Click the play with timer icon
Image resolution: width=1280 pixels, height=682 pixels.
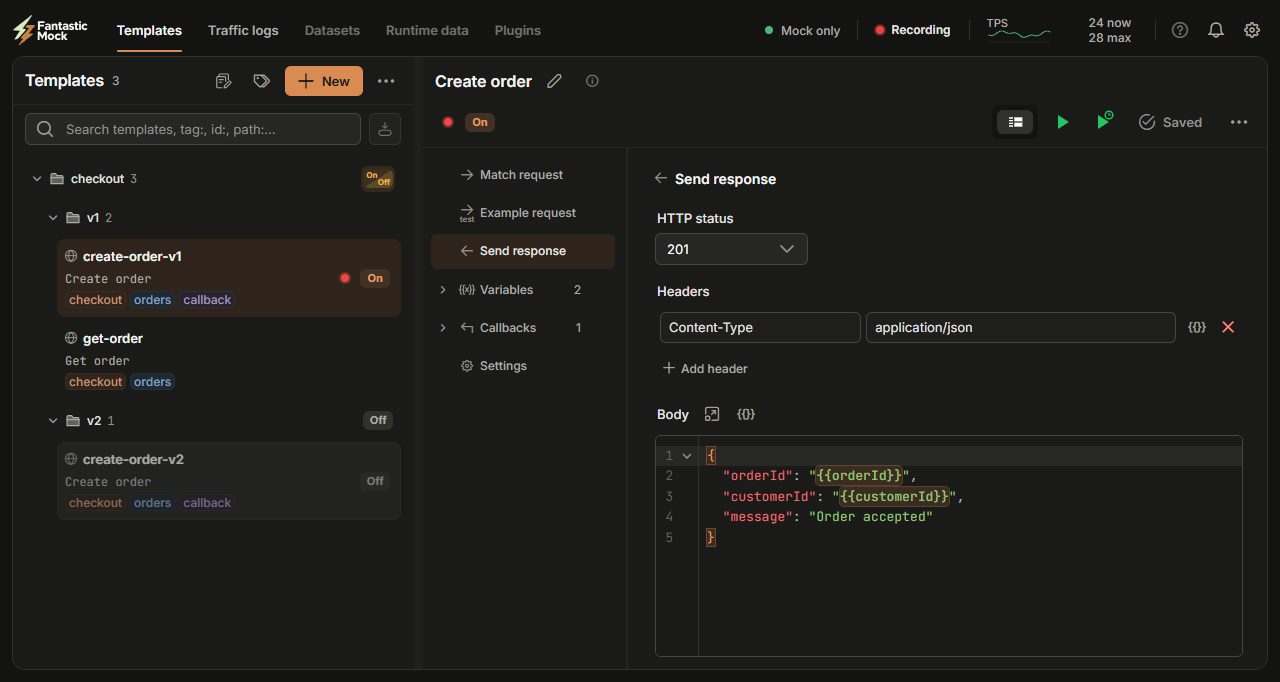click(x=1104, y=121)
